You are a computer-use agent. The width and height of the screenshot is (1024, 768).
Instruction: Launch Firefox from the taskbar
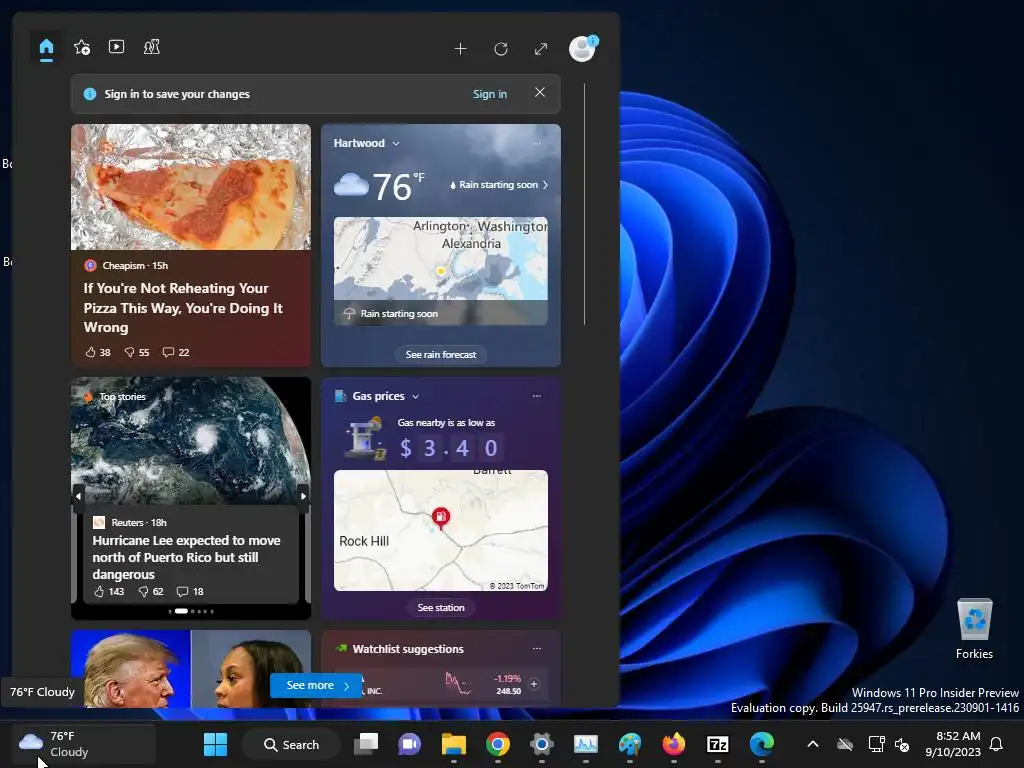point(673,744)
